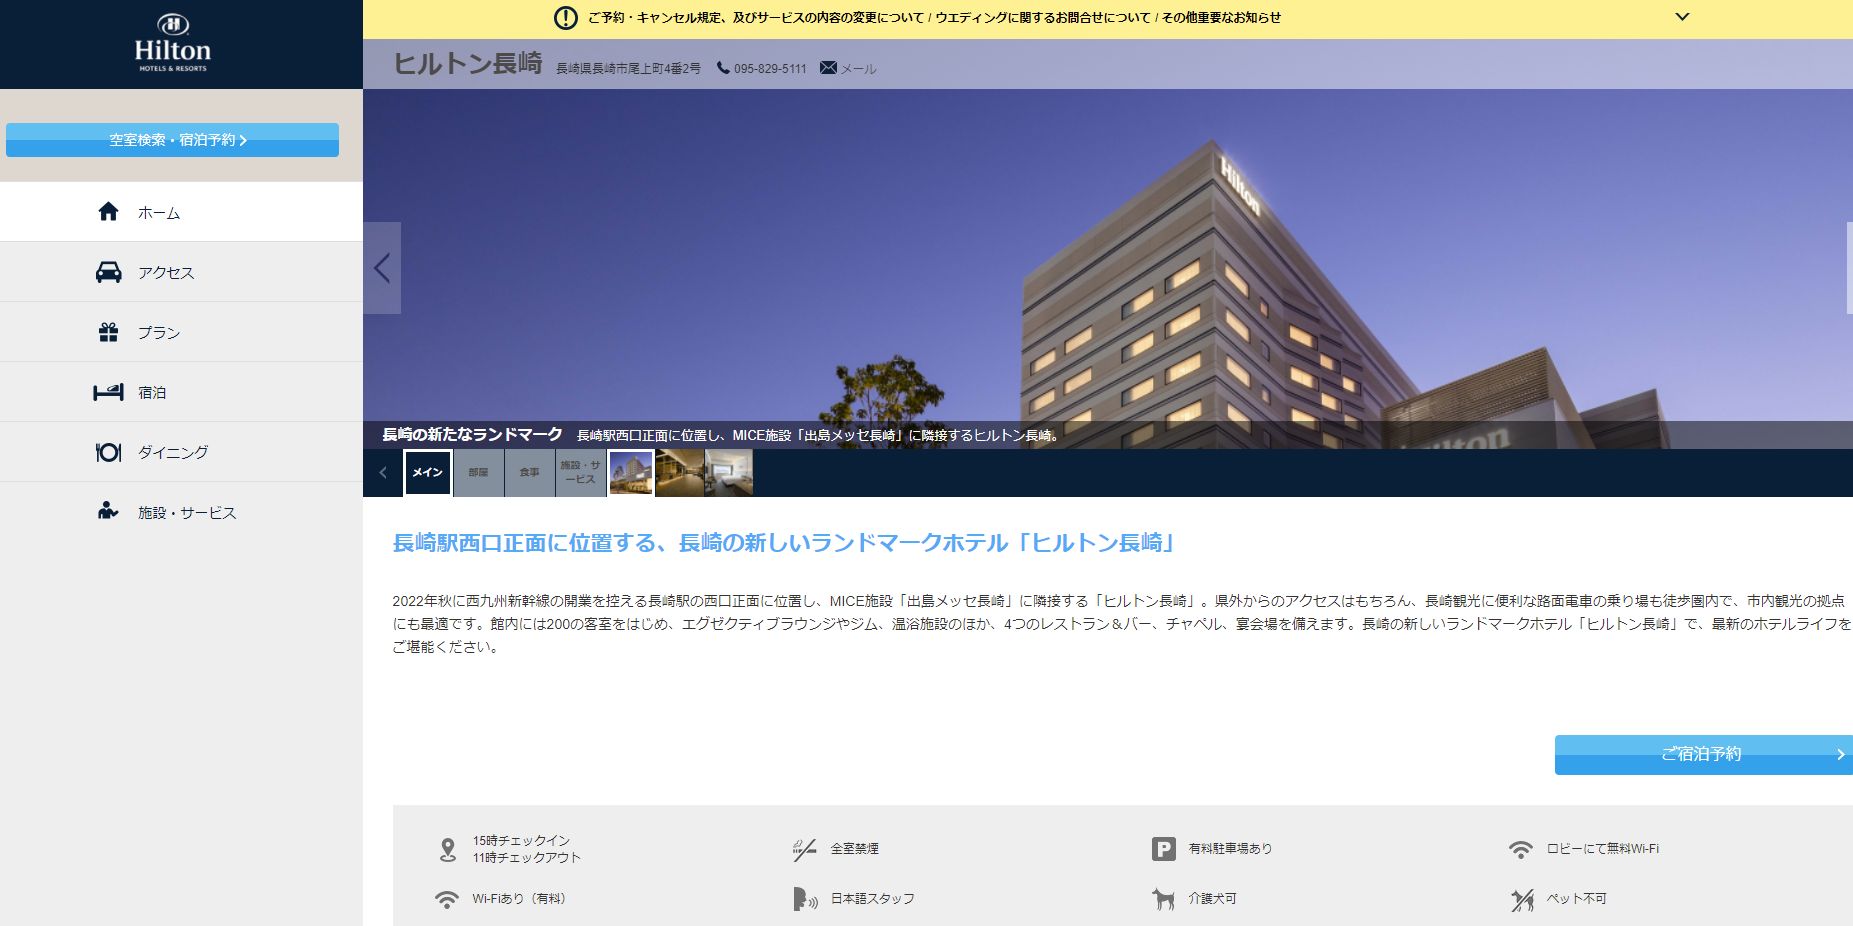This screenshot has width=1853, height=926.
Task: Click the speaking head icon beside 日本語スタッフ
Action: (x=804, y=899)
